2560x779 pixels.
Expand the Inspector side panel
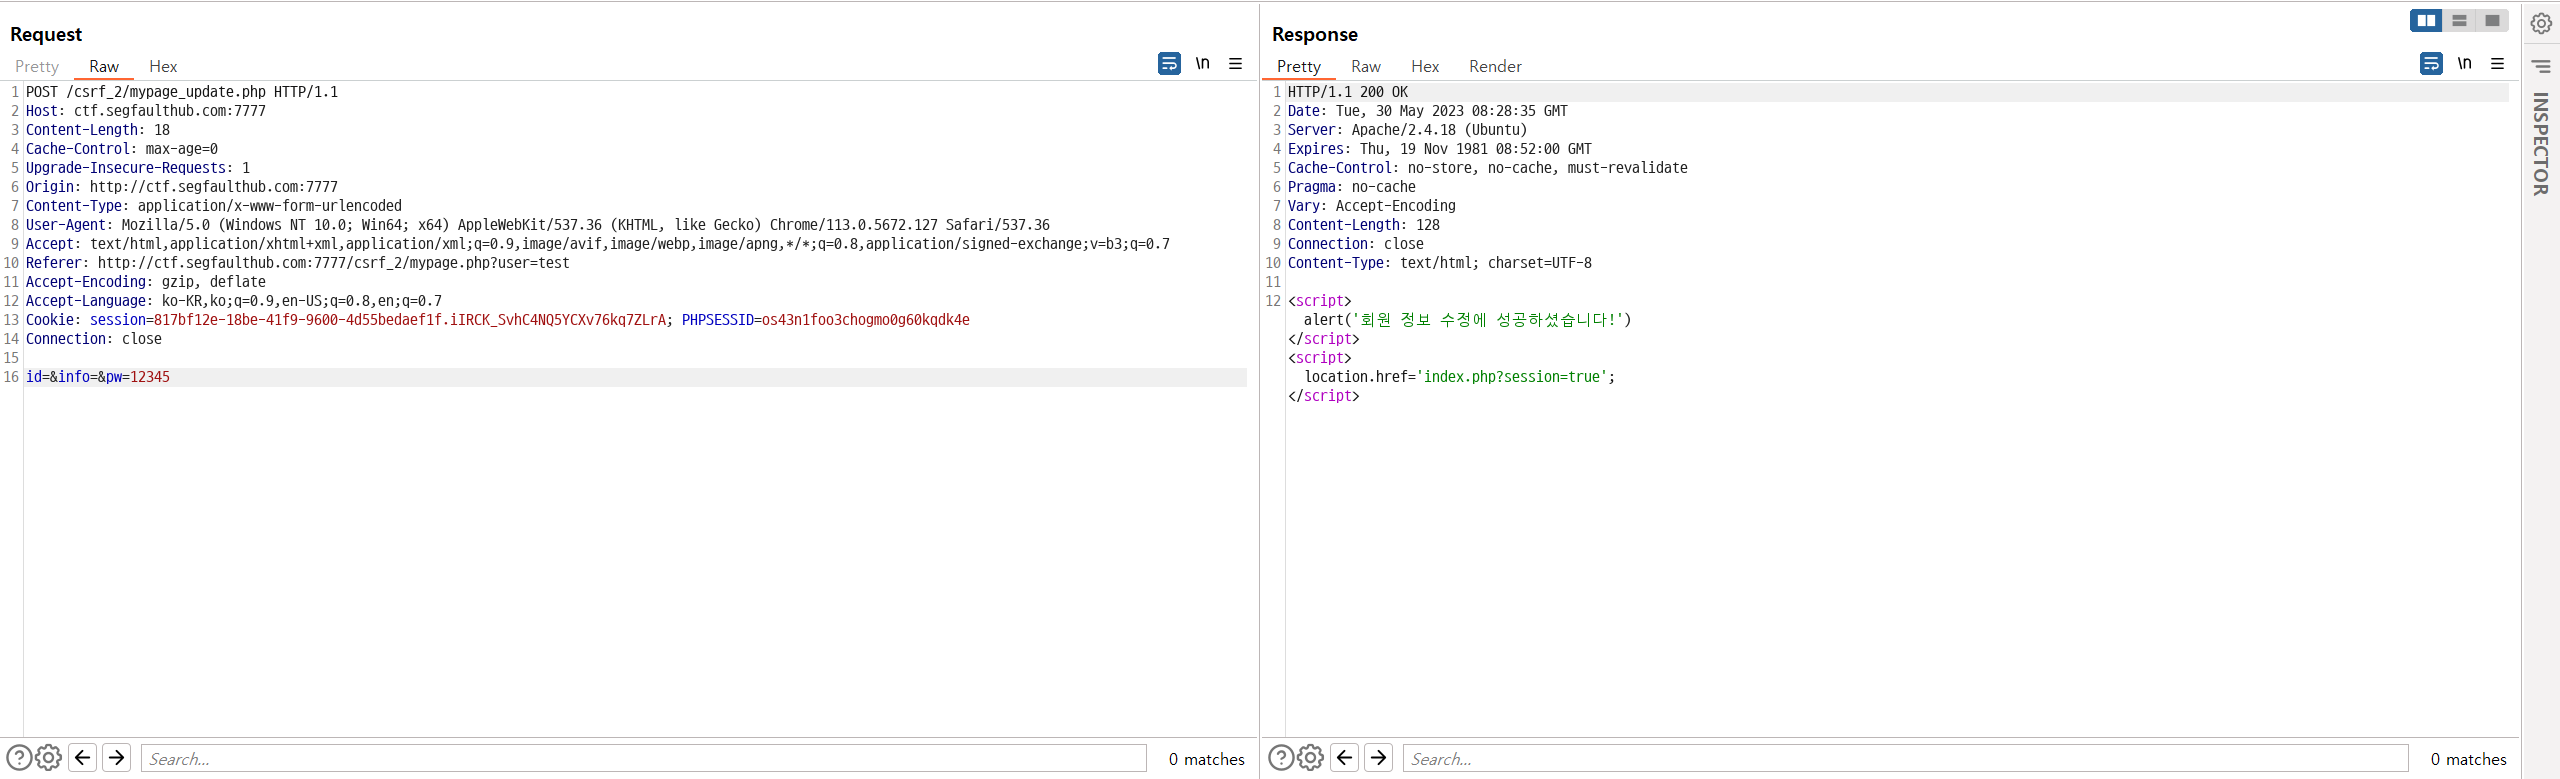tap(2540, 144)
